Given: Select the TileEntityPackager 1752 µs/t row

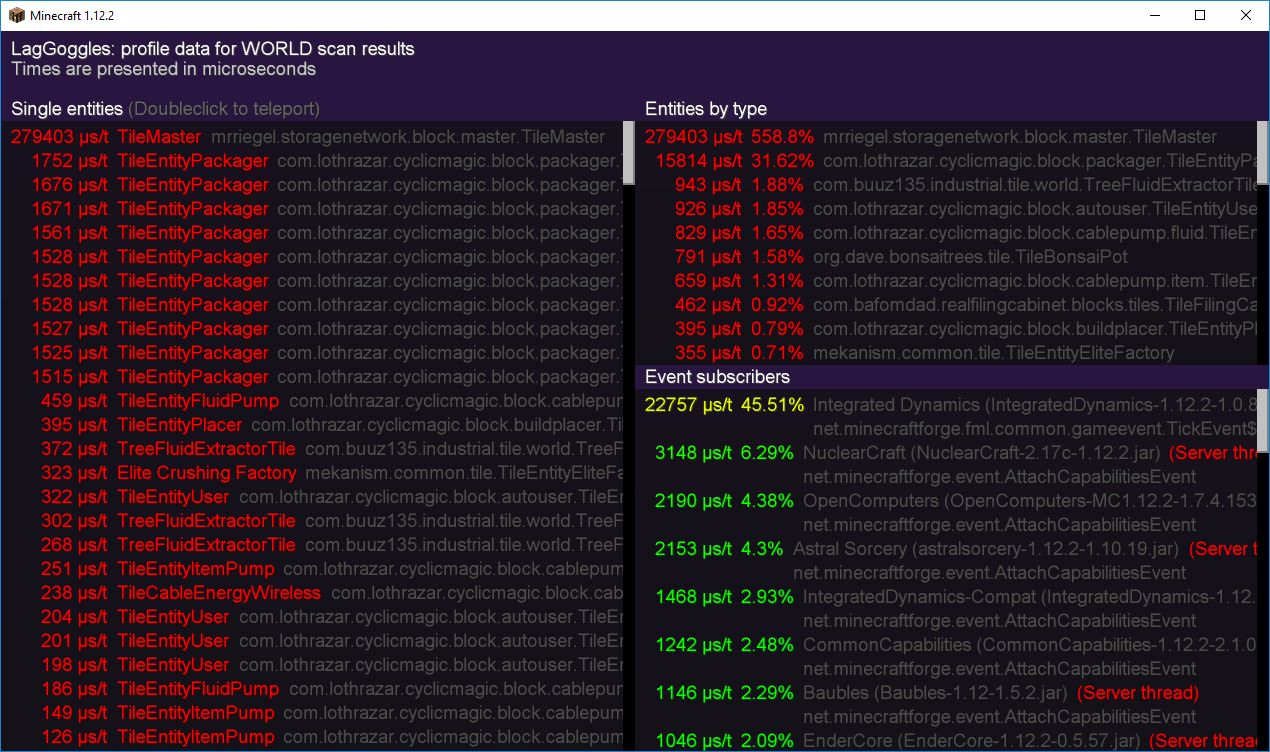Looking at the screenshot, I should 312,161.
